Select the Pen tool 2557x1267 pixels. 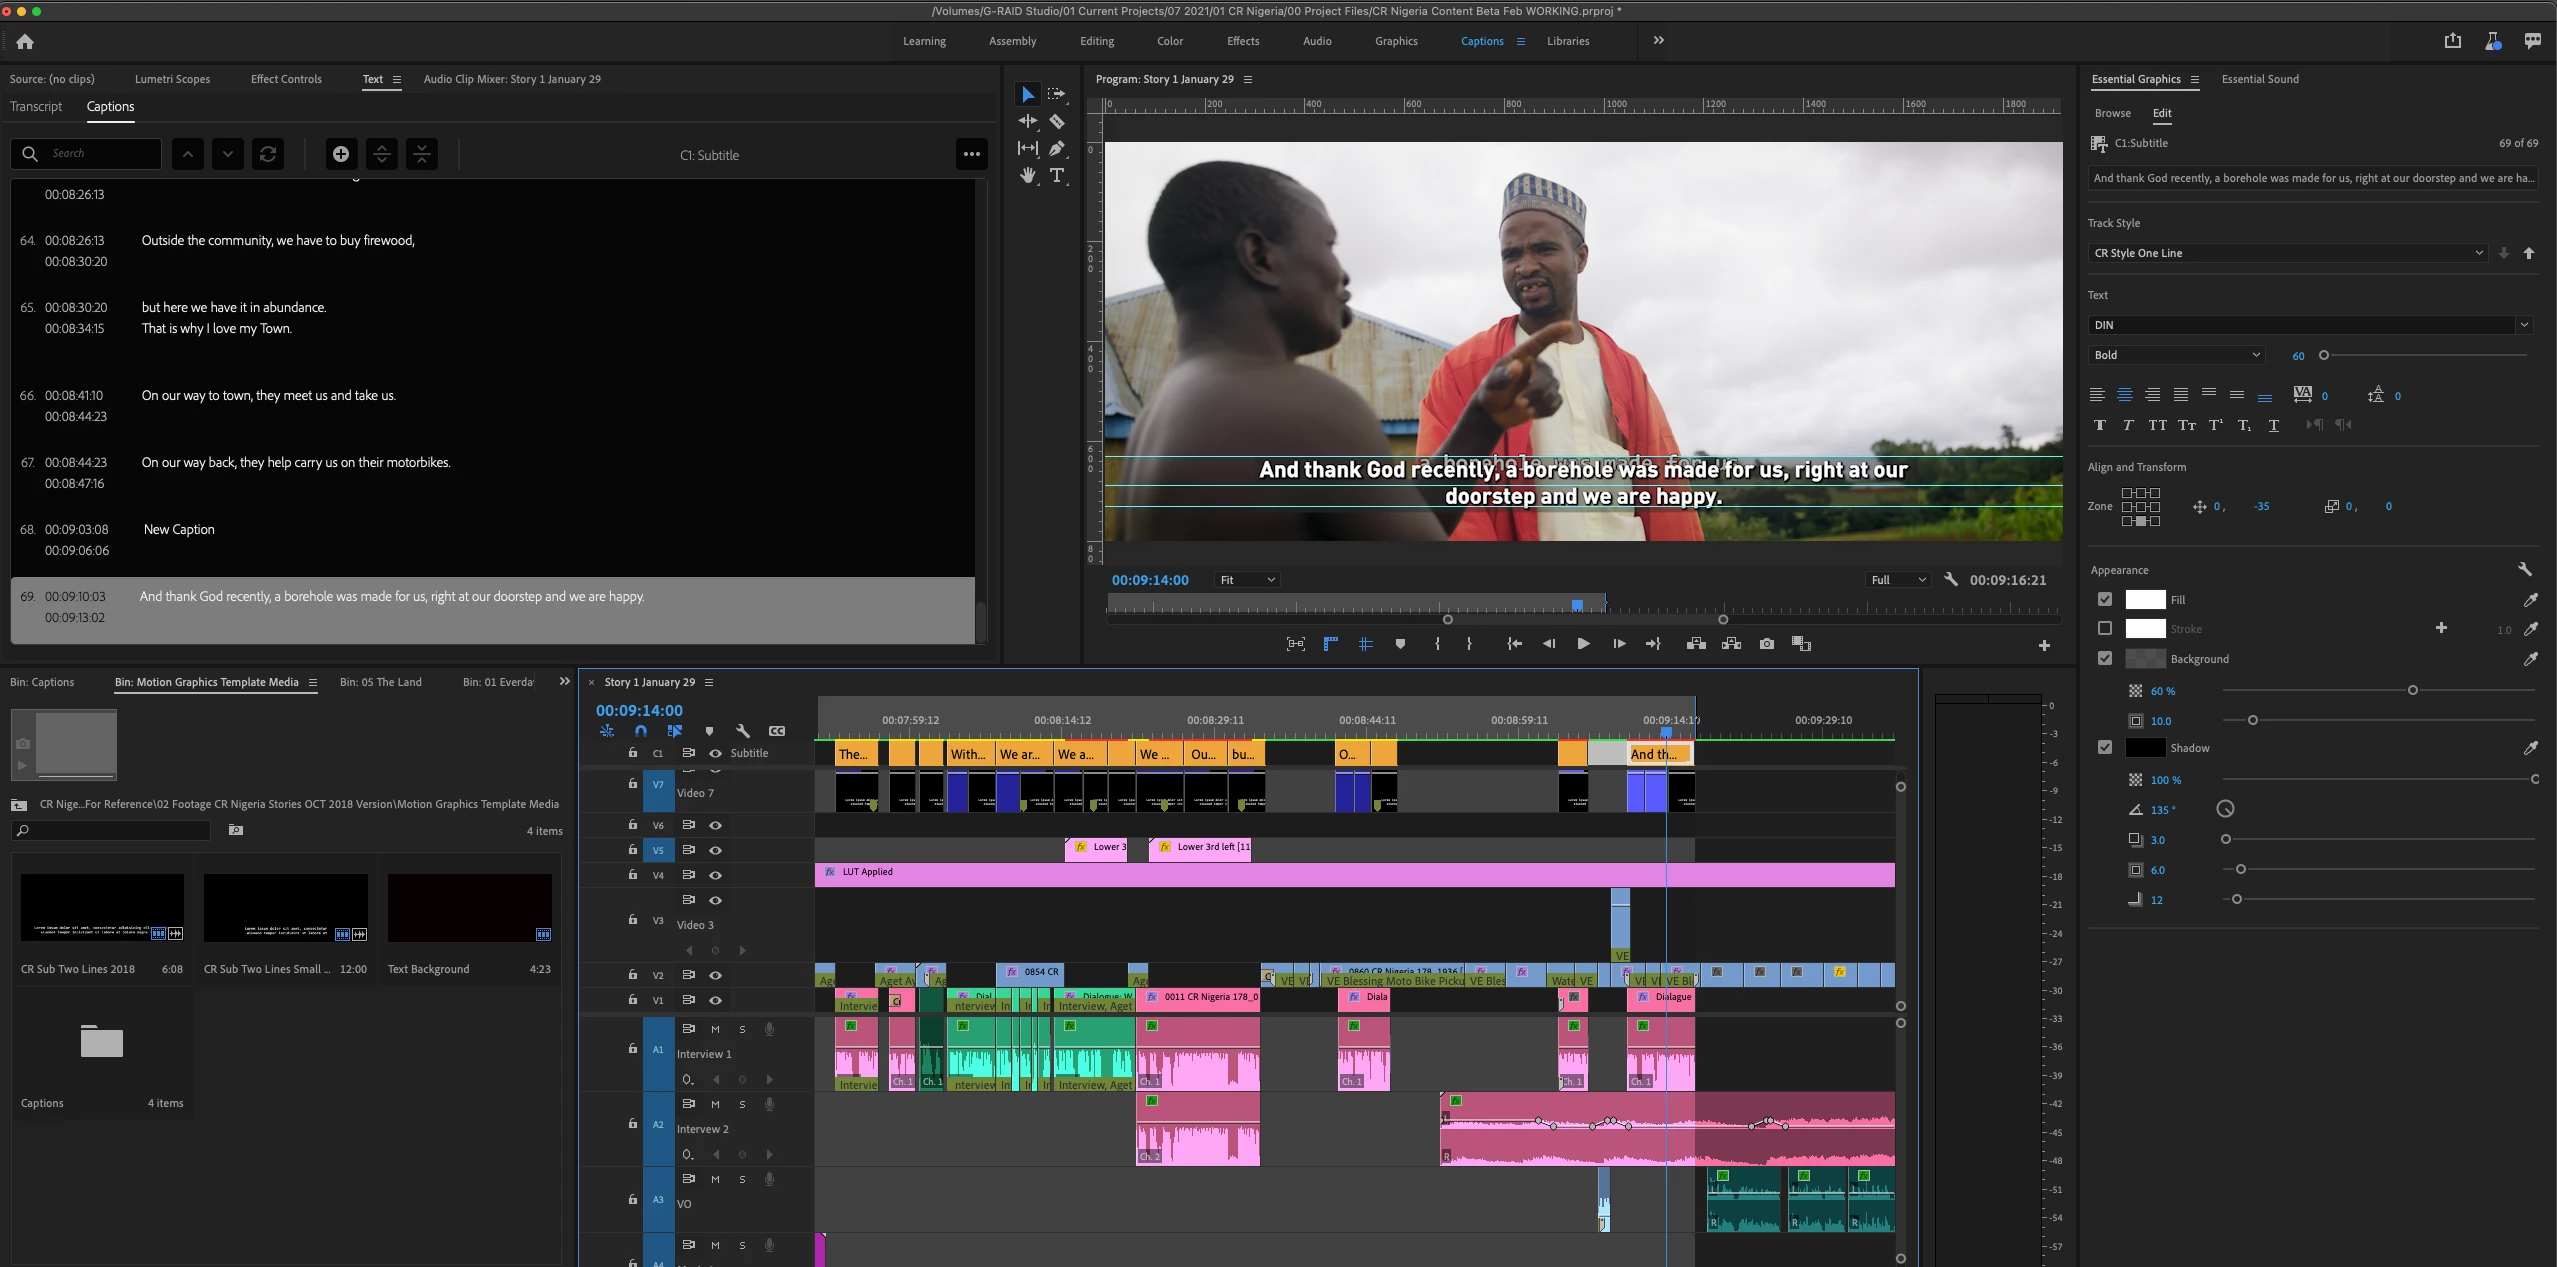(1057, 148)
